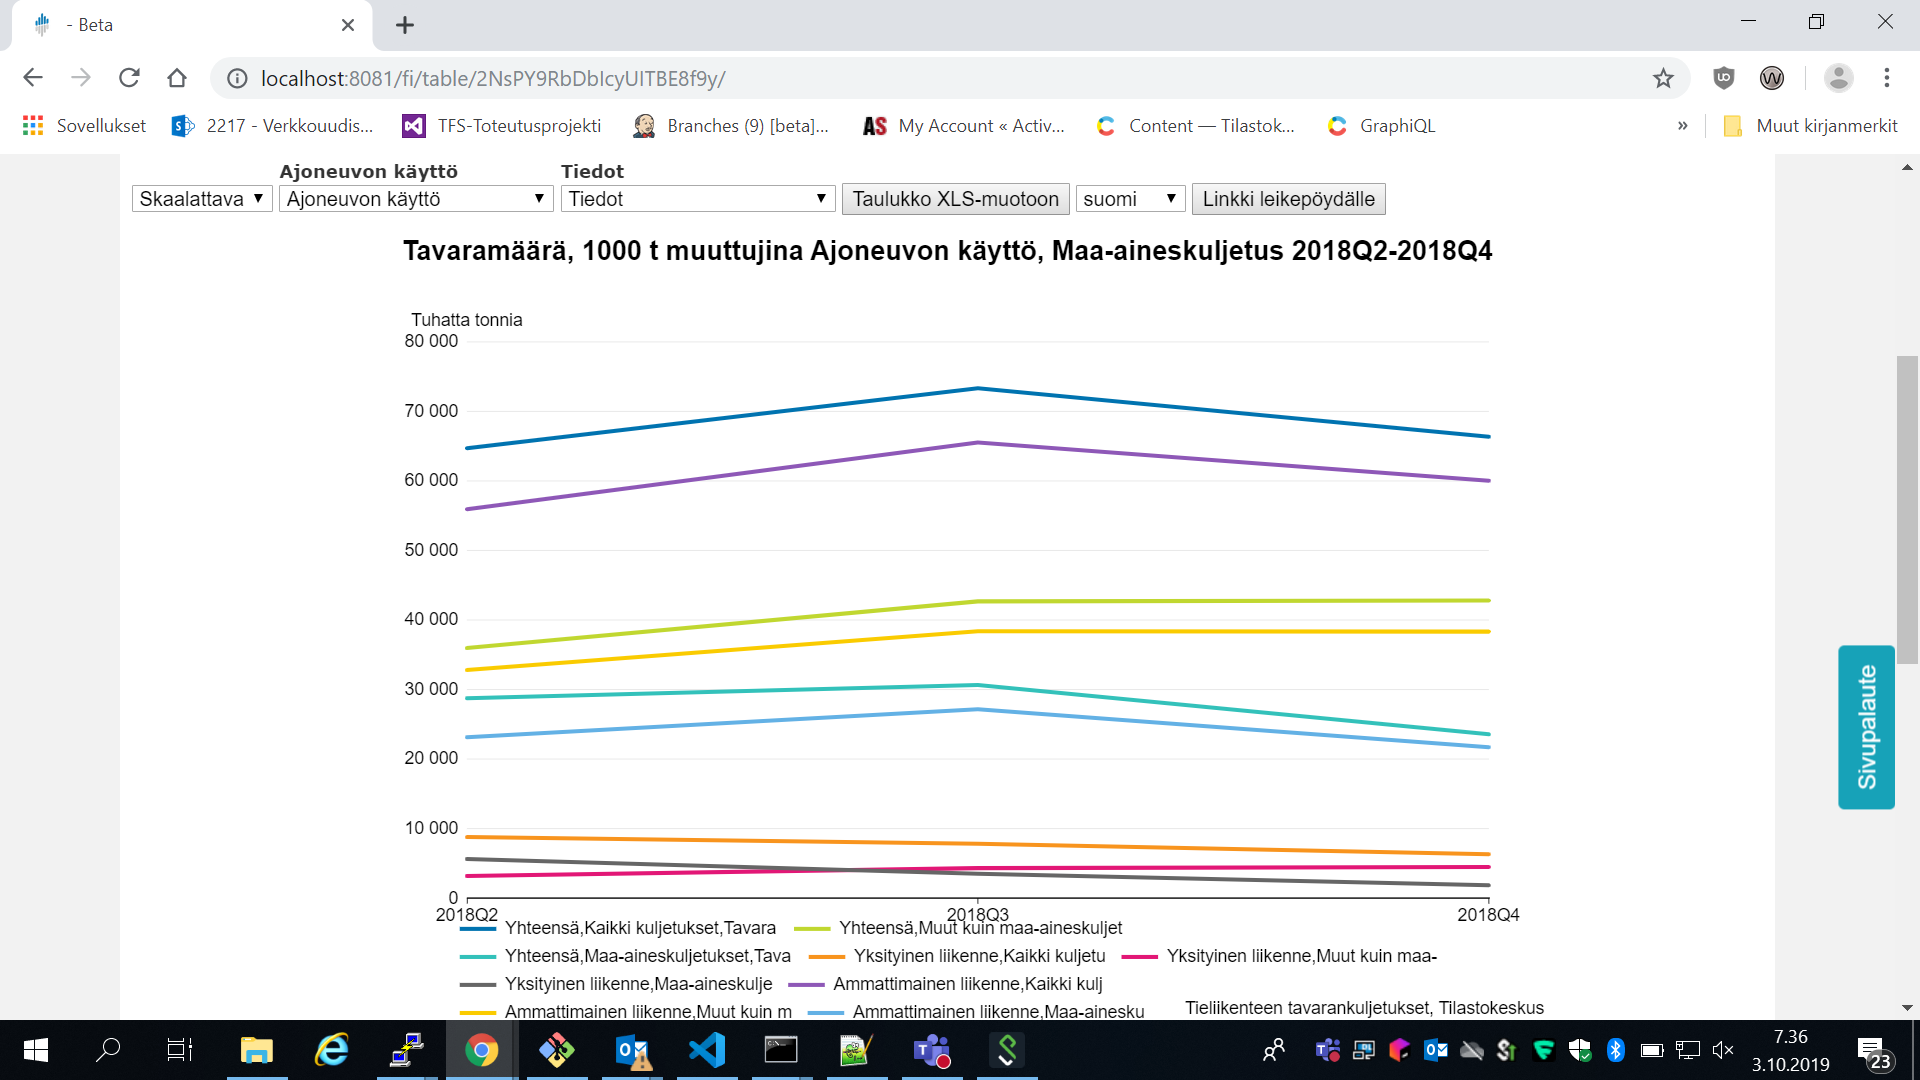Open the Skaalattava dropdown

tap(201, 199)
